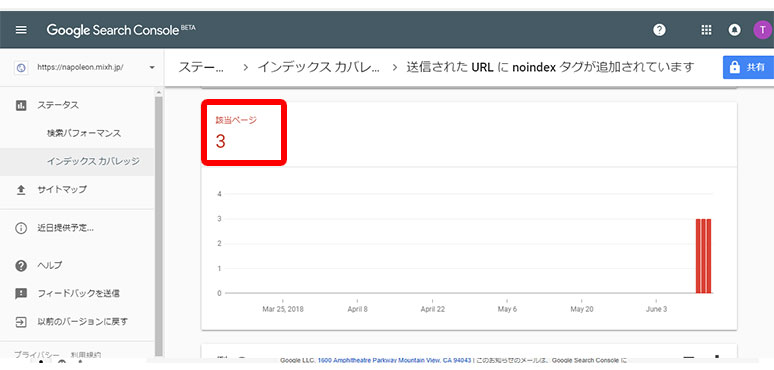Click the 以前のバージョンに戻す exit icon
Screen dimensions: 774x370
pos(21,322)
